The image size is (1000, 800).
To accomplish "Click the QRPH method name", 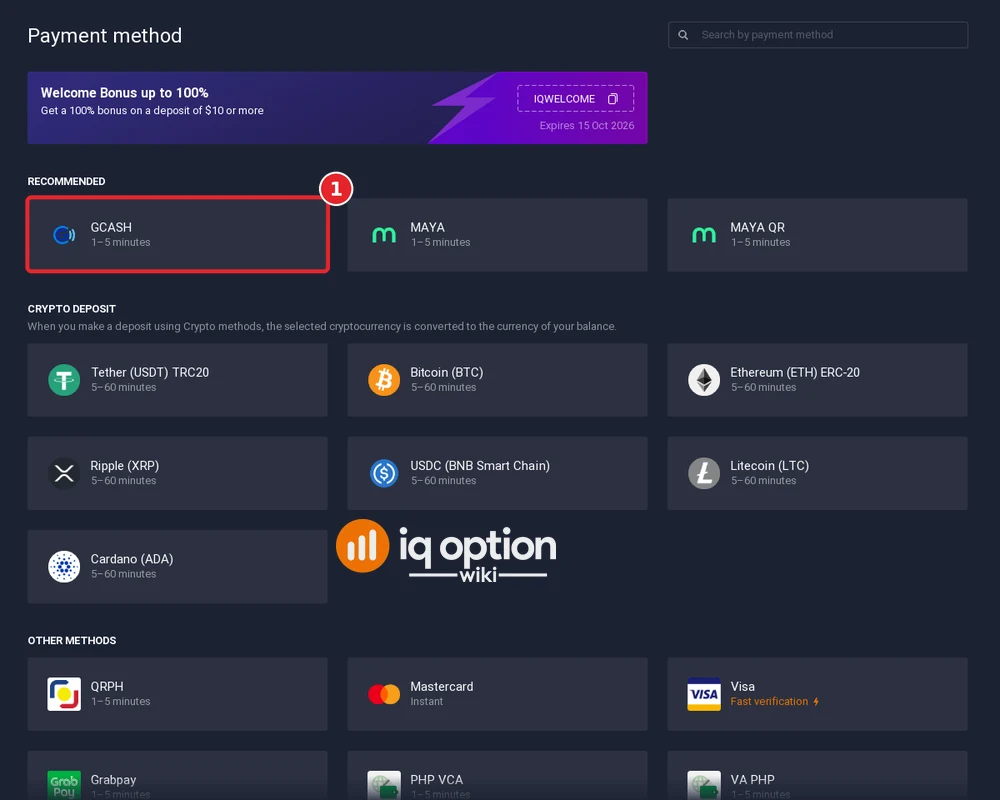I will pos(107,686).
